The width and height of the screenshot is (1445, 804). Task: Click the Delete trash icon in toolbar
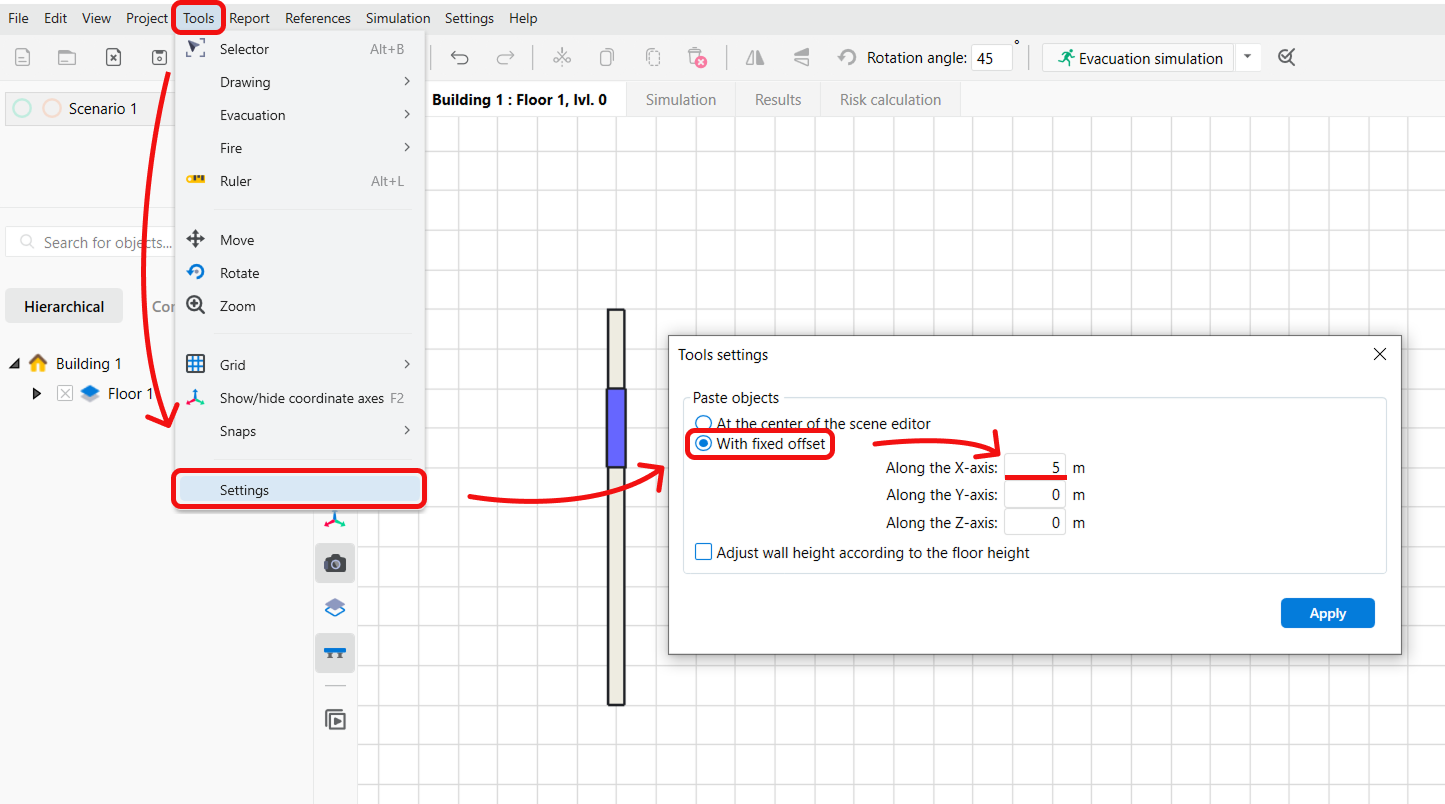click(697, 58)
